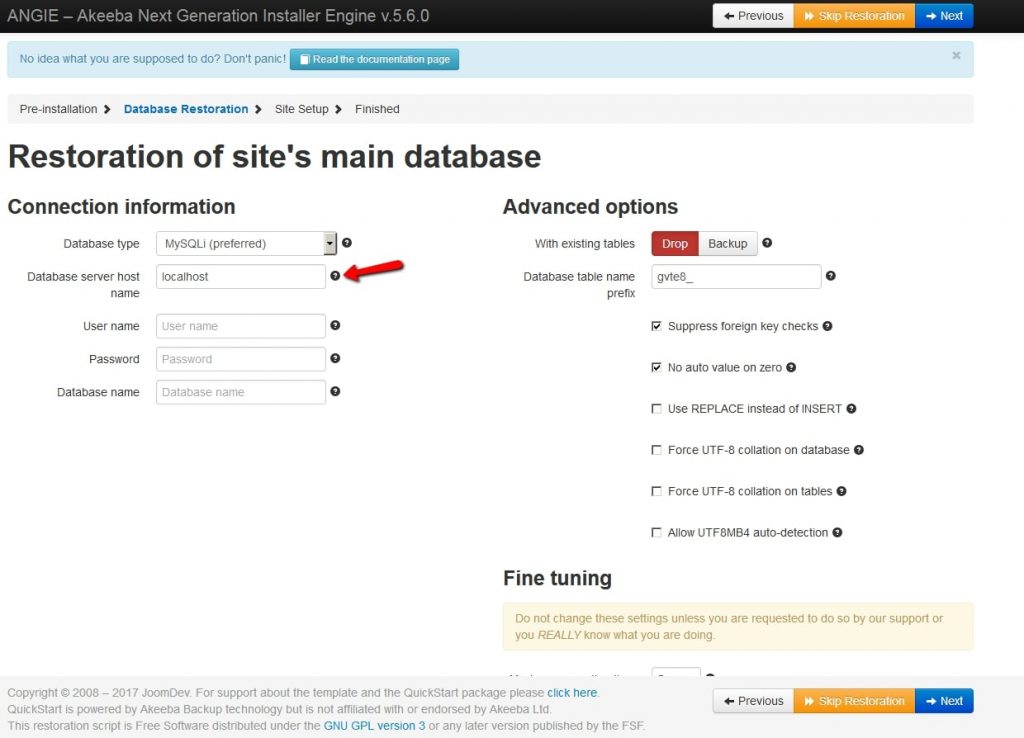1024x738 pixels.
Task: Uncheck Suppress foreign key checks
Action: 657,326
